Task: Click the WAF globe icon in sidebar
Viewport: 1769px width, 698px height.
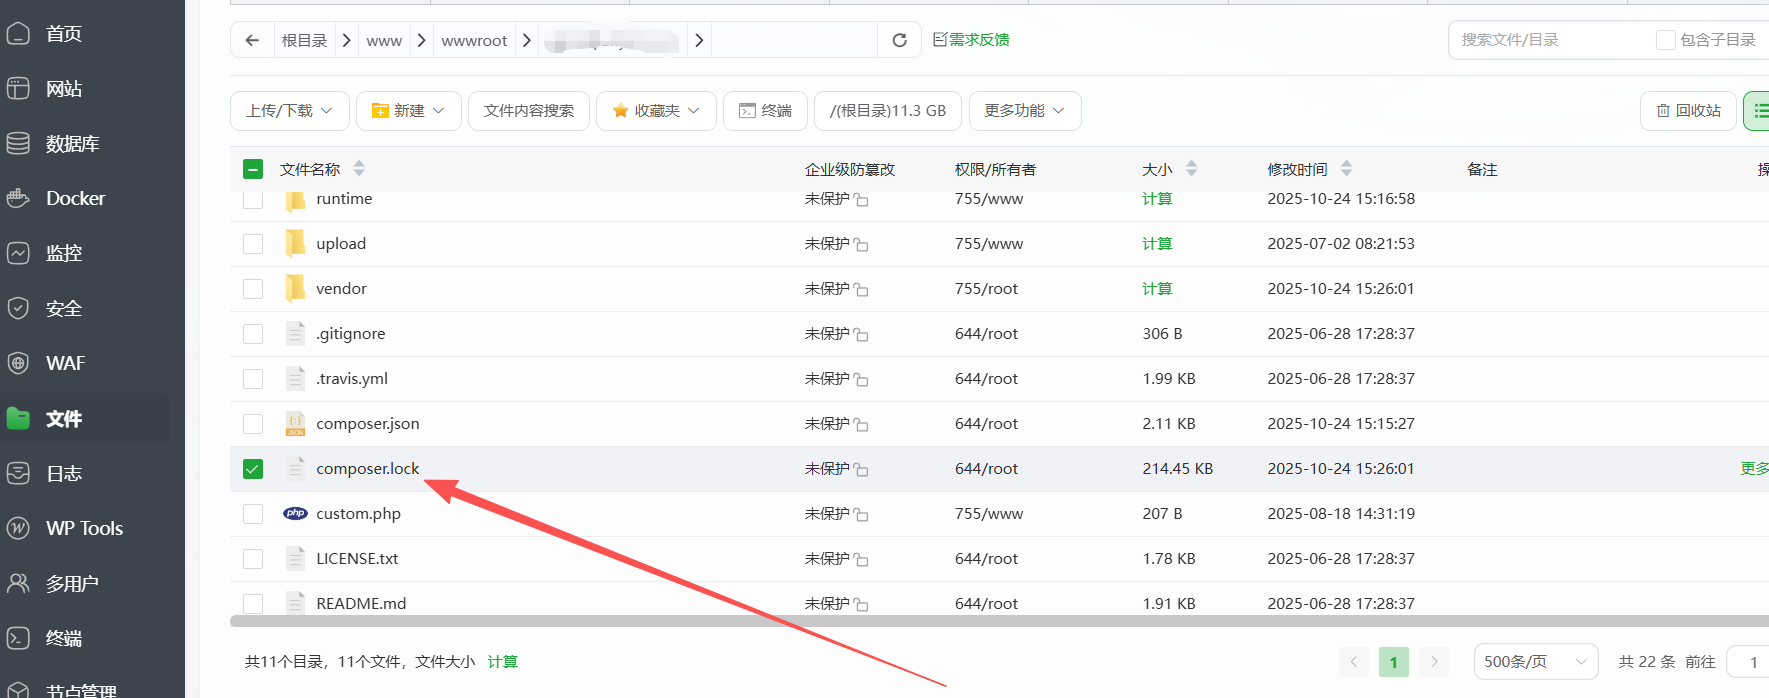Action: pos(18,363)
